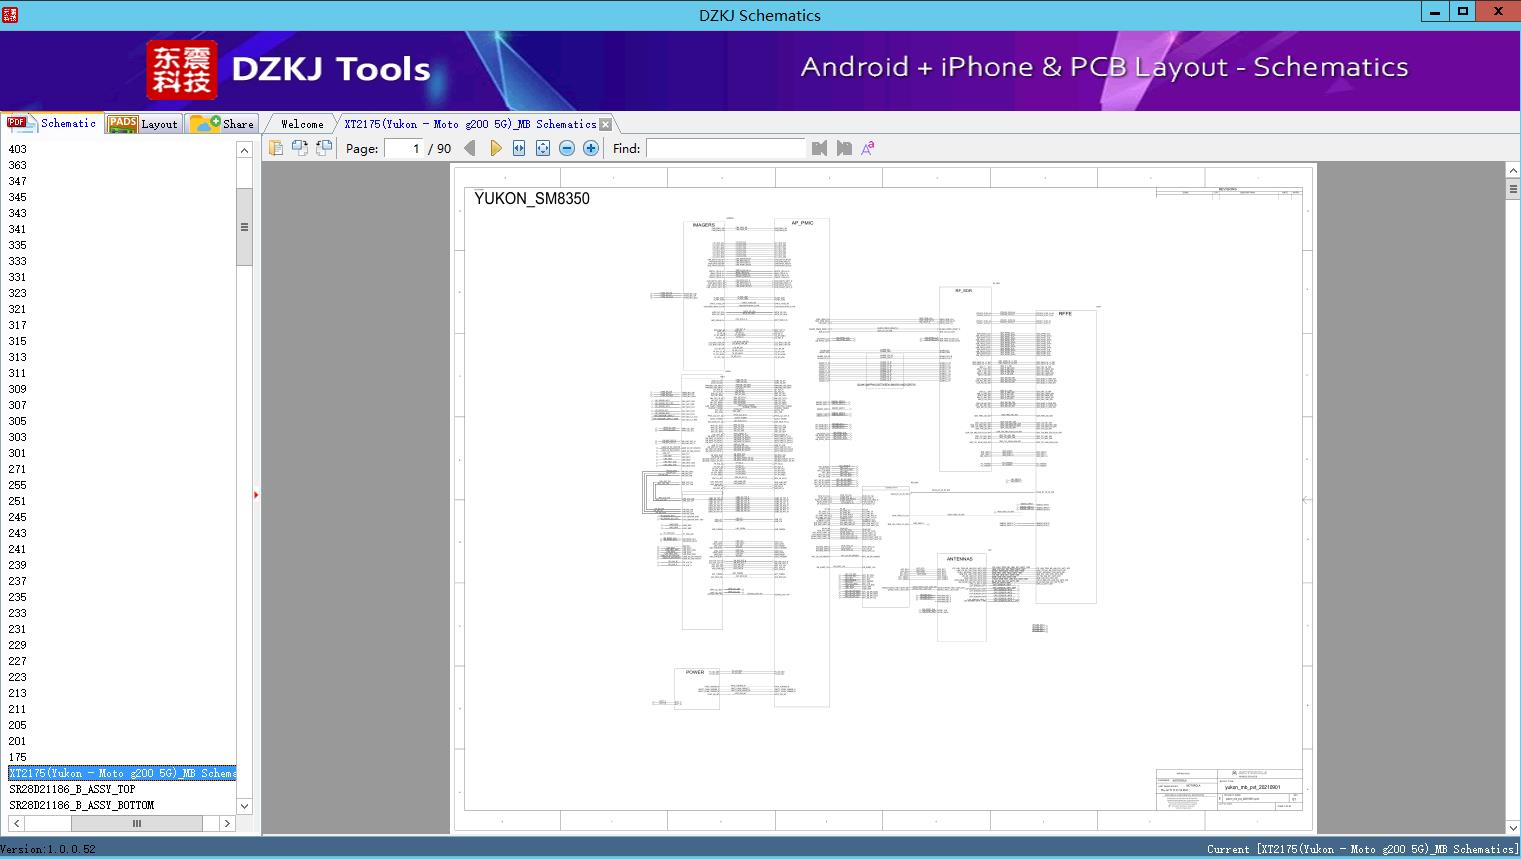This screenshot has width=1521, height=859.
Task: Fit page to width
Action: pos(519,148)
